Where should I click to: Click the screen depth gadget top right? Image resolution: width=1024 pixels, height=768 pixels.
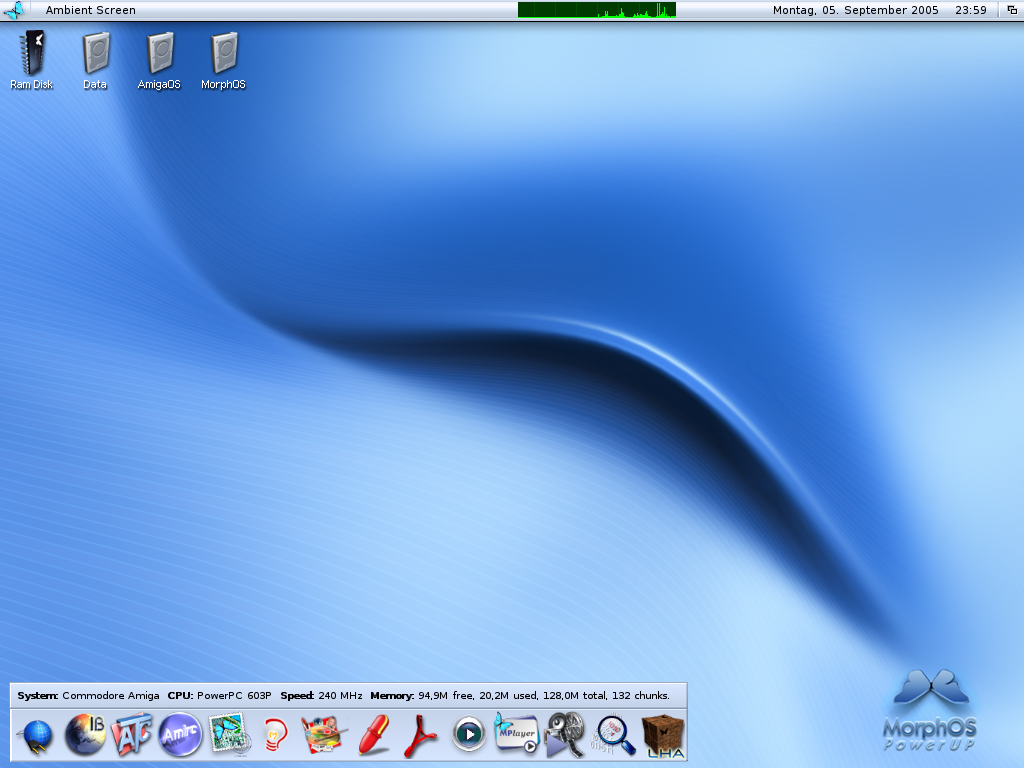coord(1013,10)
